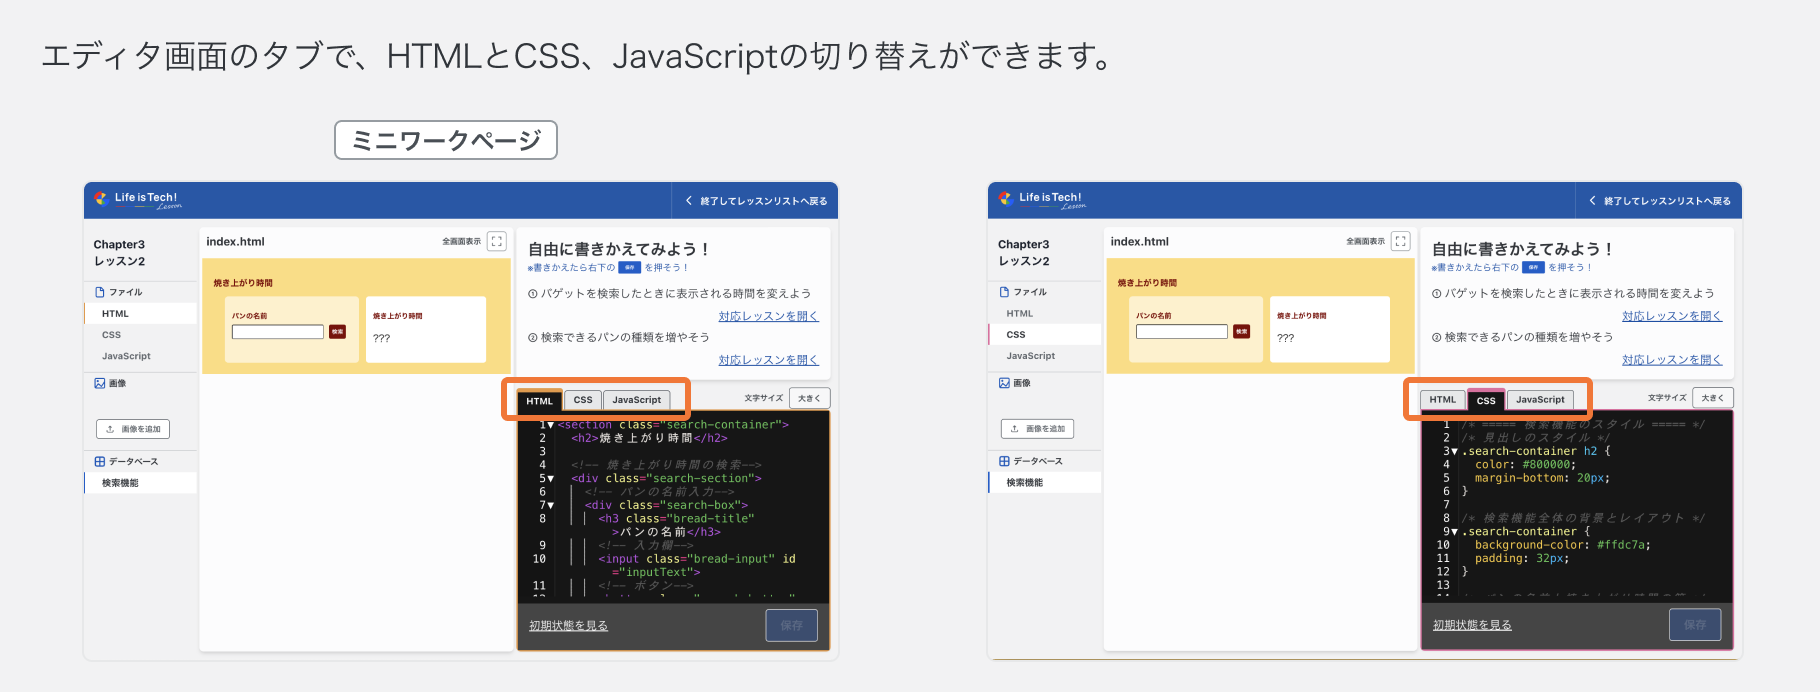Collapse code line 1 section tag fold arrow
1820x692 pixels.
[550, 425]
